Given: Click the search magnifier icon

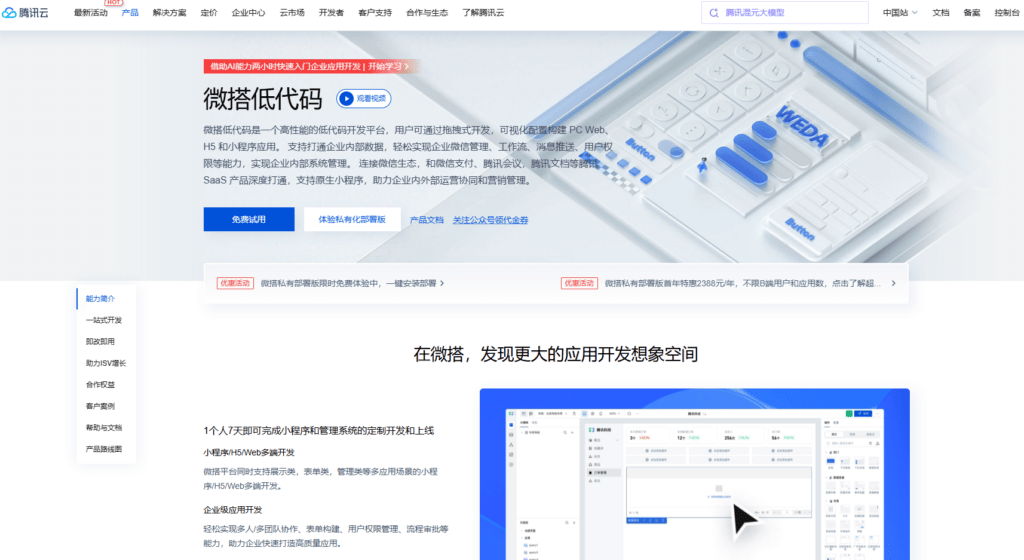Looking at the screenshot, I should click(x=714, y=13).
